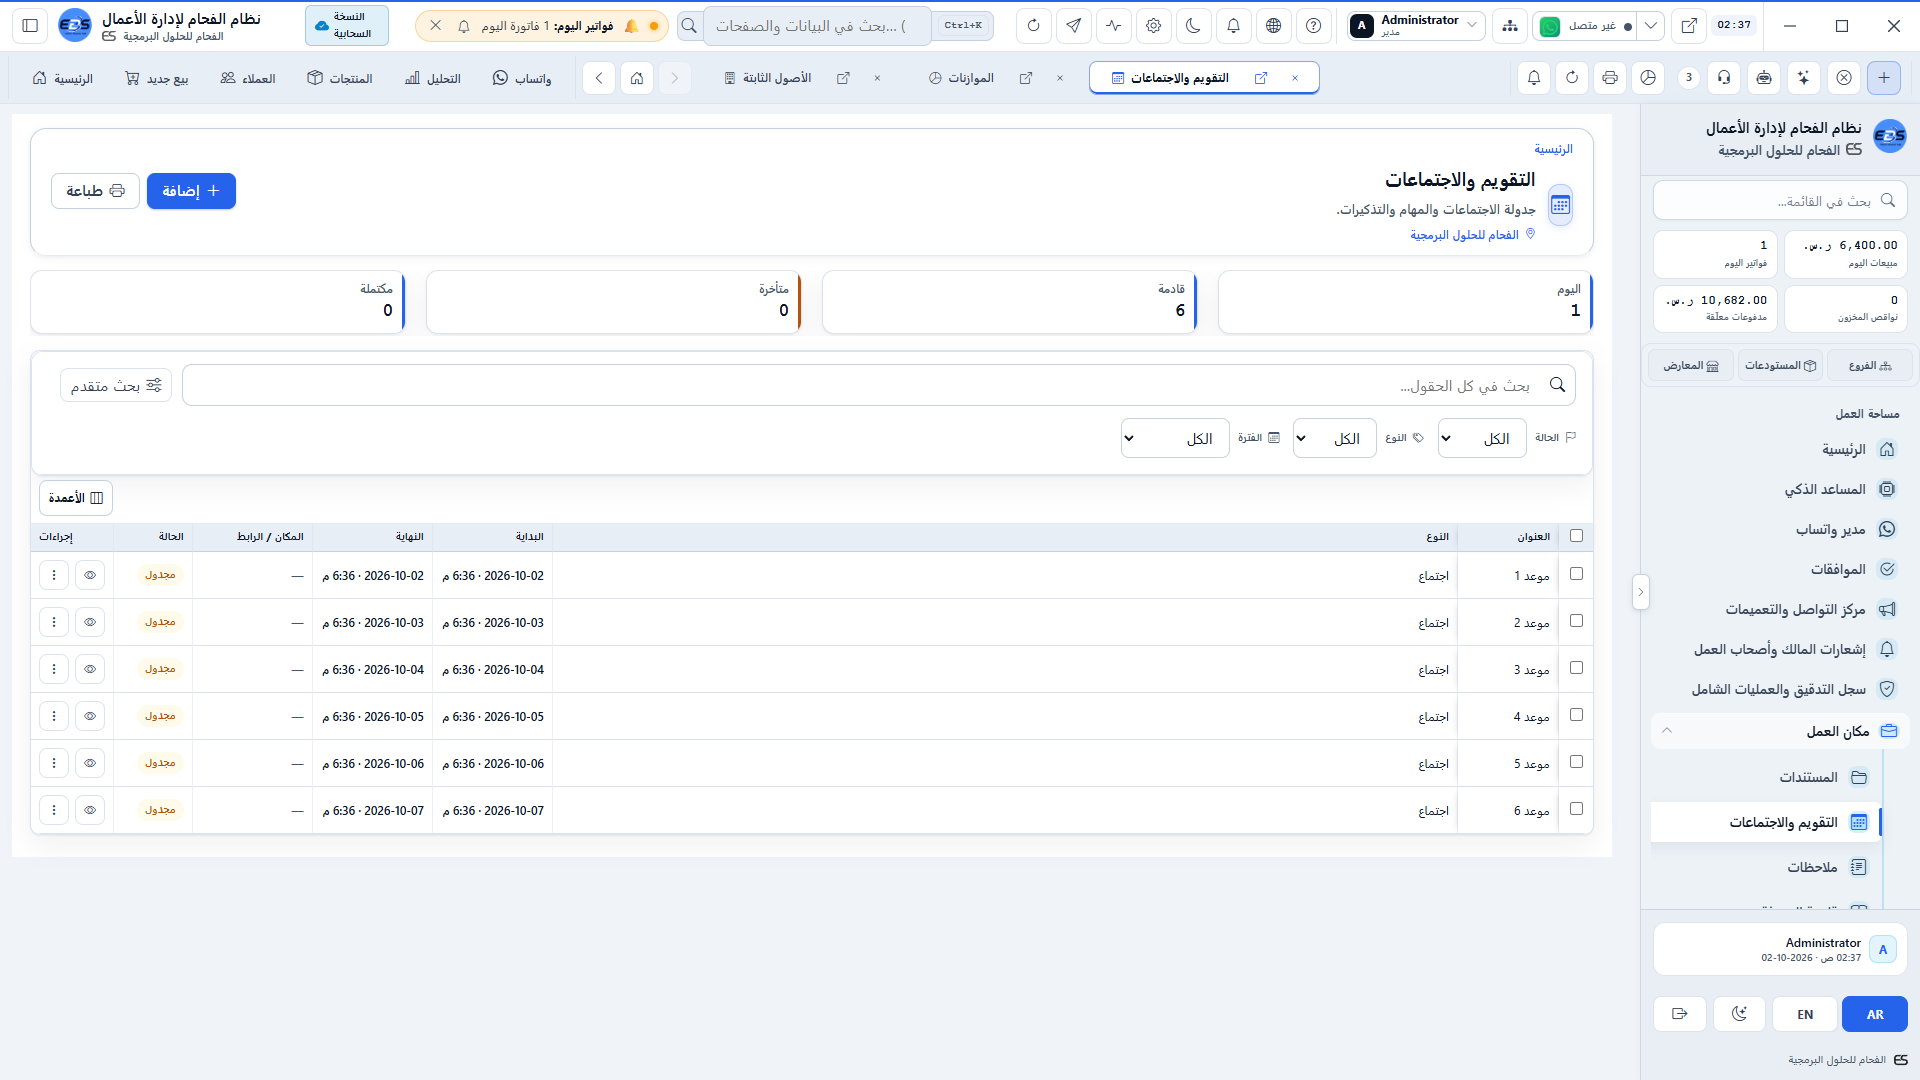Toggle dark mode moon icon in top bar

(x=1193, y=26)
